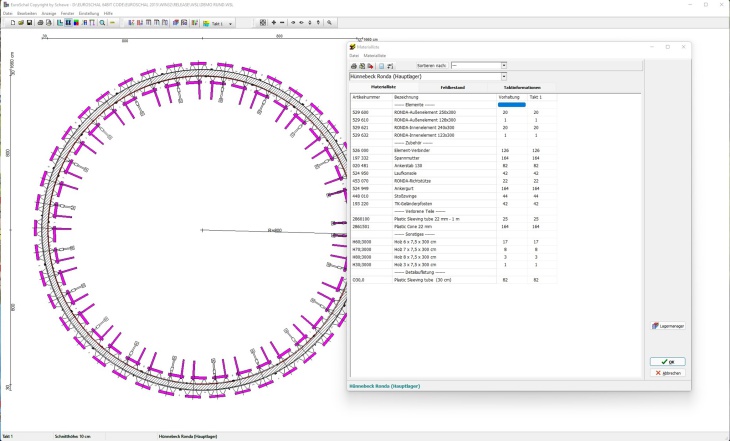The width and height of the screenshot is (730, 441).
Task: Expand the 'Sortieren nach' dropdown
Action: click(503, 65)
